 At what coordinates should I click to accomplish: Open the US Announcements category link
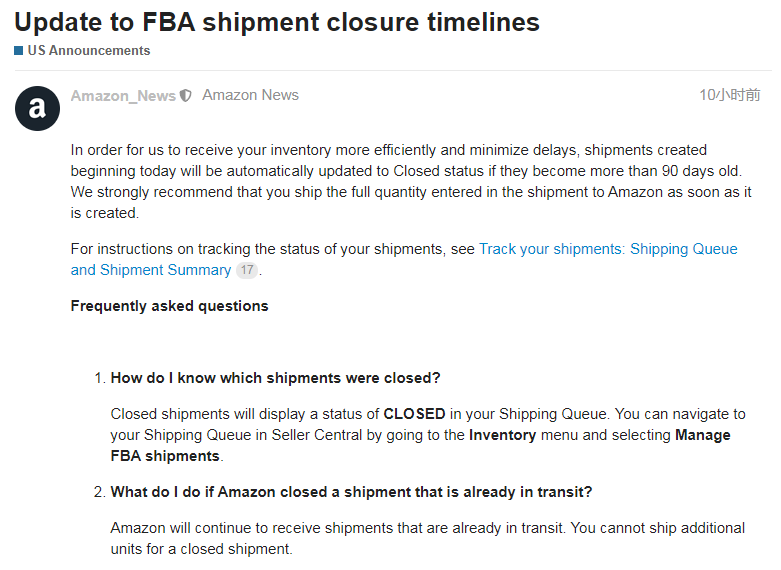(89, 50)
